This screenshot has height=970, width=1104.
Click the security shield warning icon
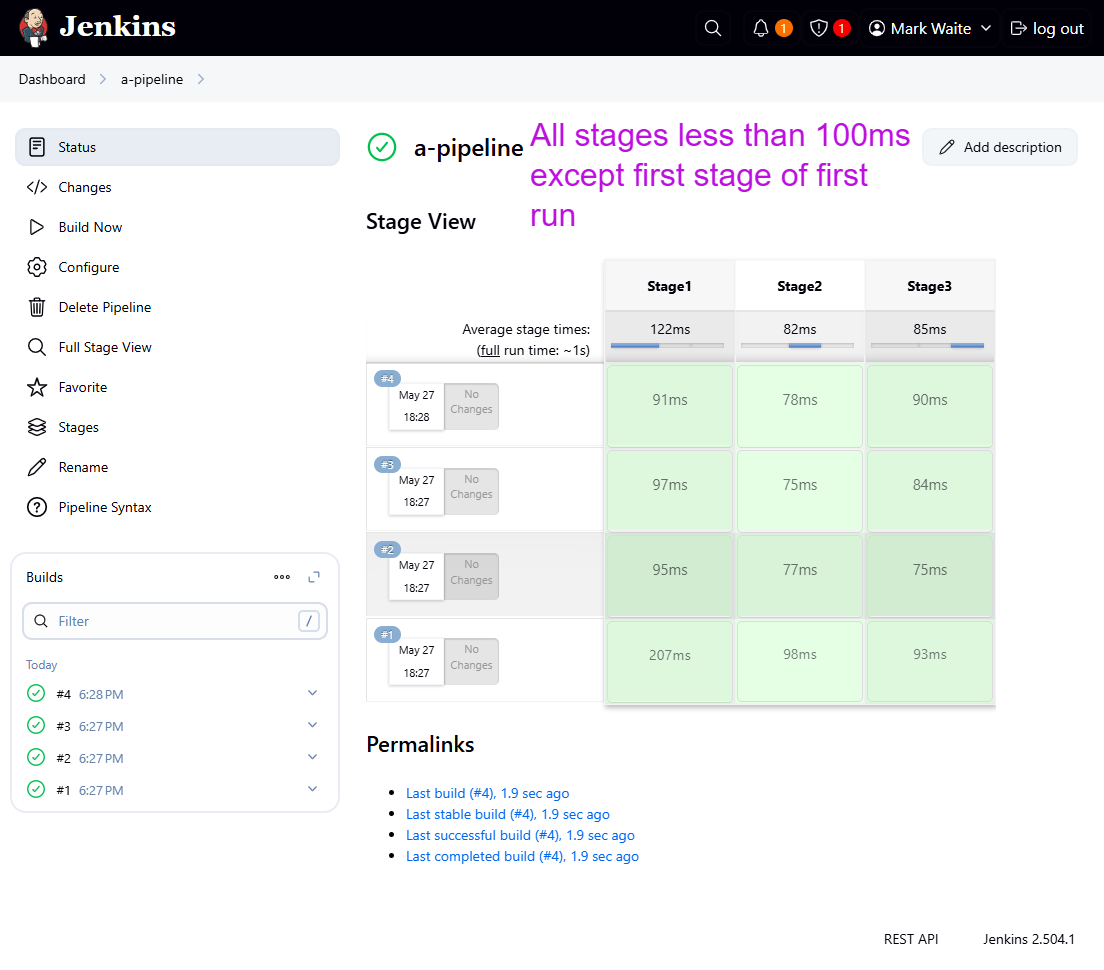point(819,28)
